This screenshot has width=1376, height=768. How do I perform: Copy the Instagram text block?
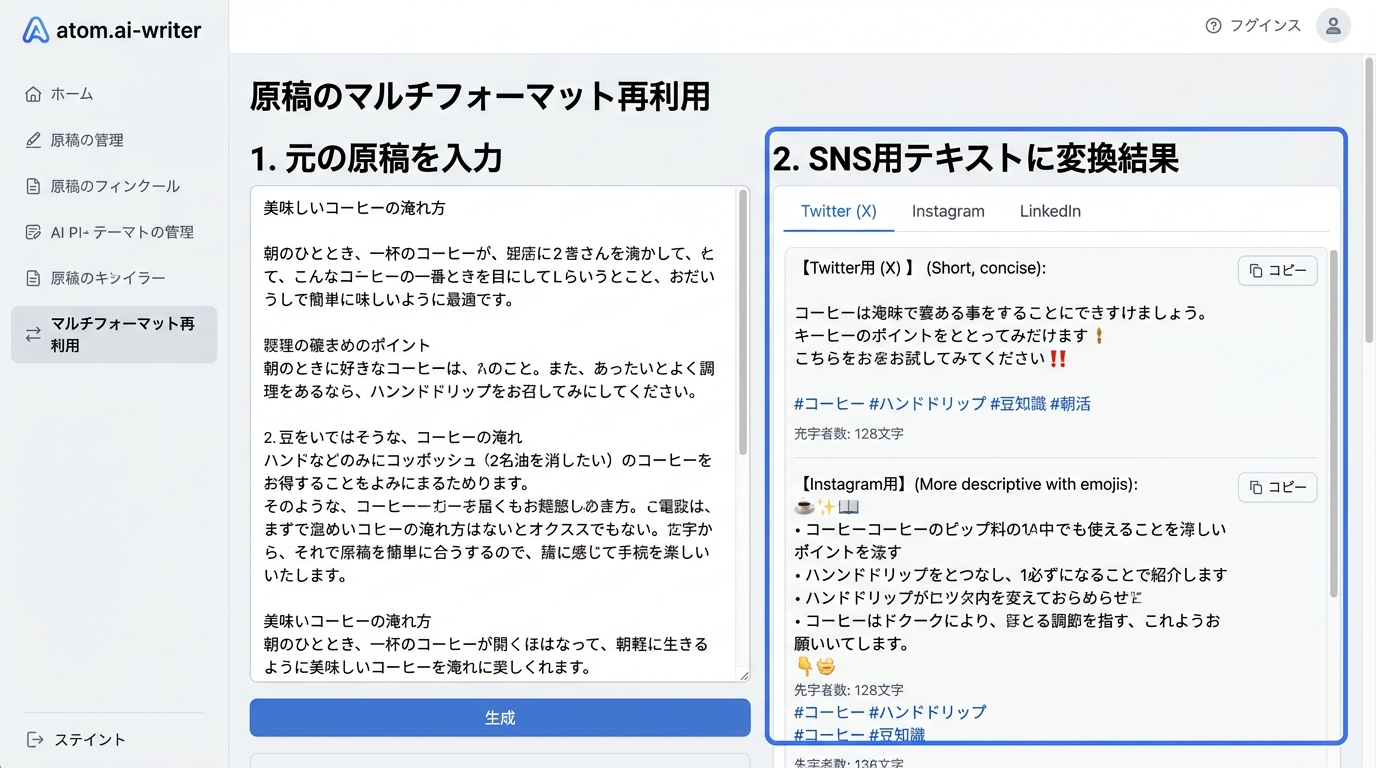pyautogui.click(x=1277, y=487)
